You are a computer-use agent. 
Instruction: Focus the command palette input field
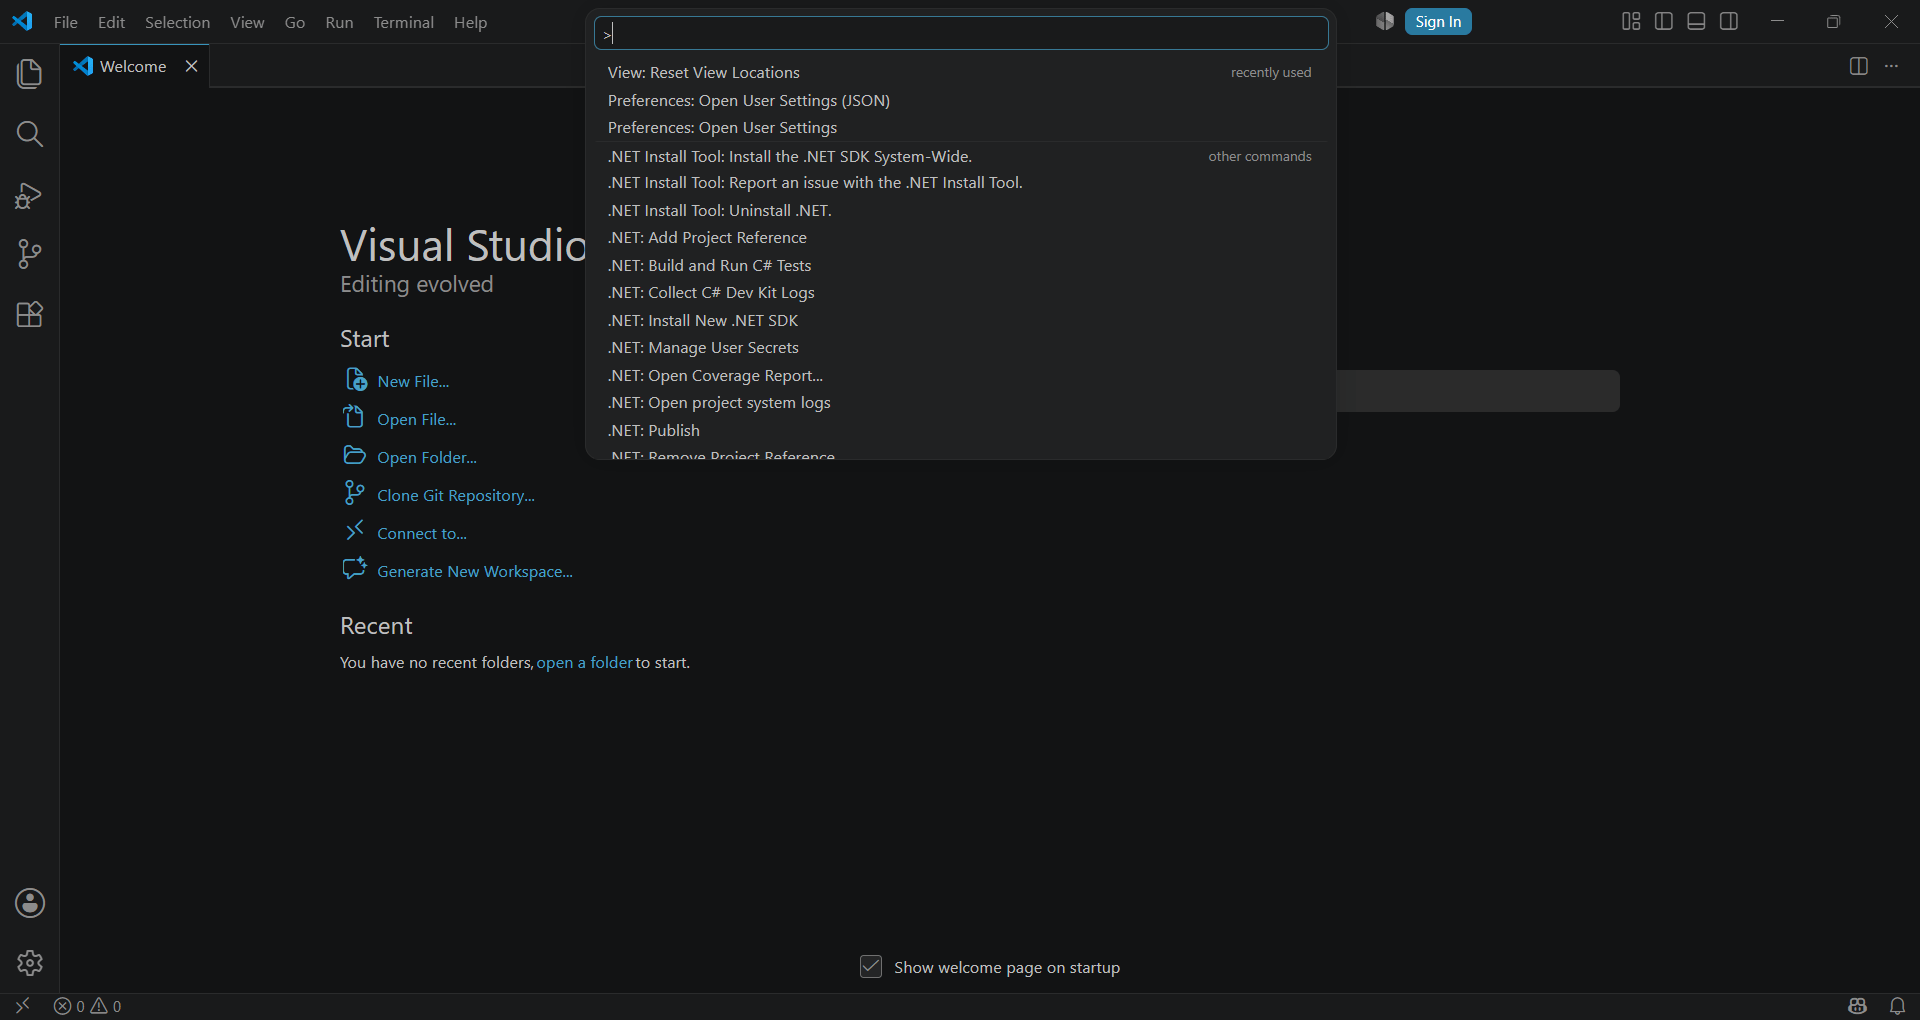pyautogui.click(x=961, y=33)
